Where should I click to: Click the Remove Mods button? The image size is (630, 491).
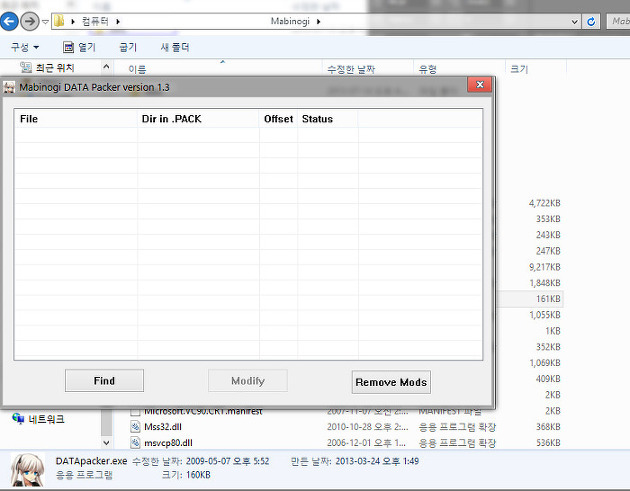tap(391, 382)
